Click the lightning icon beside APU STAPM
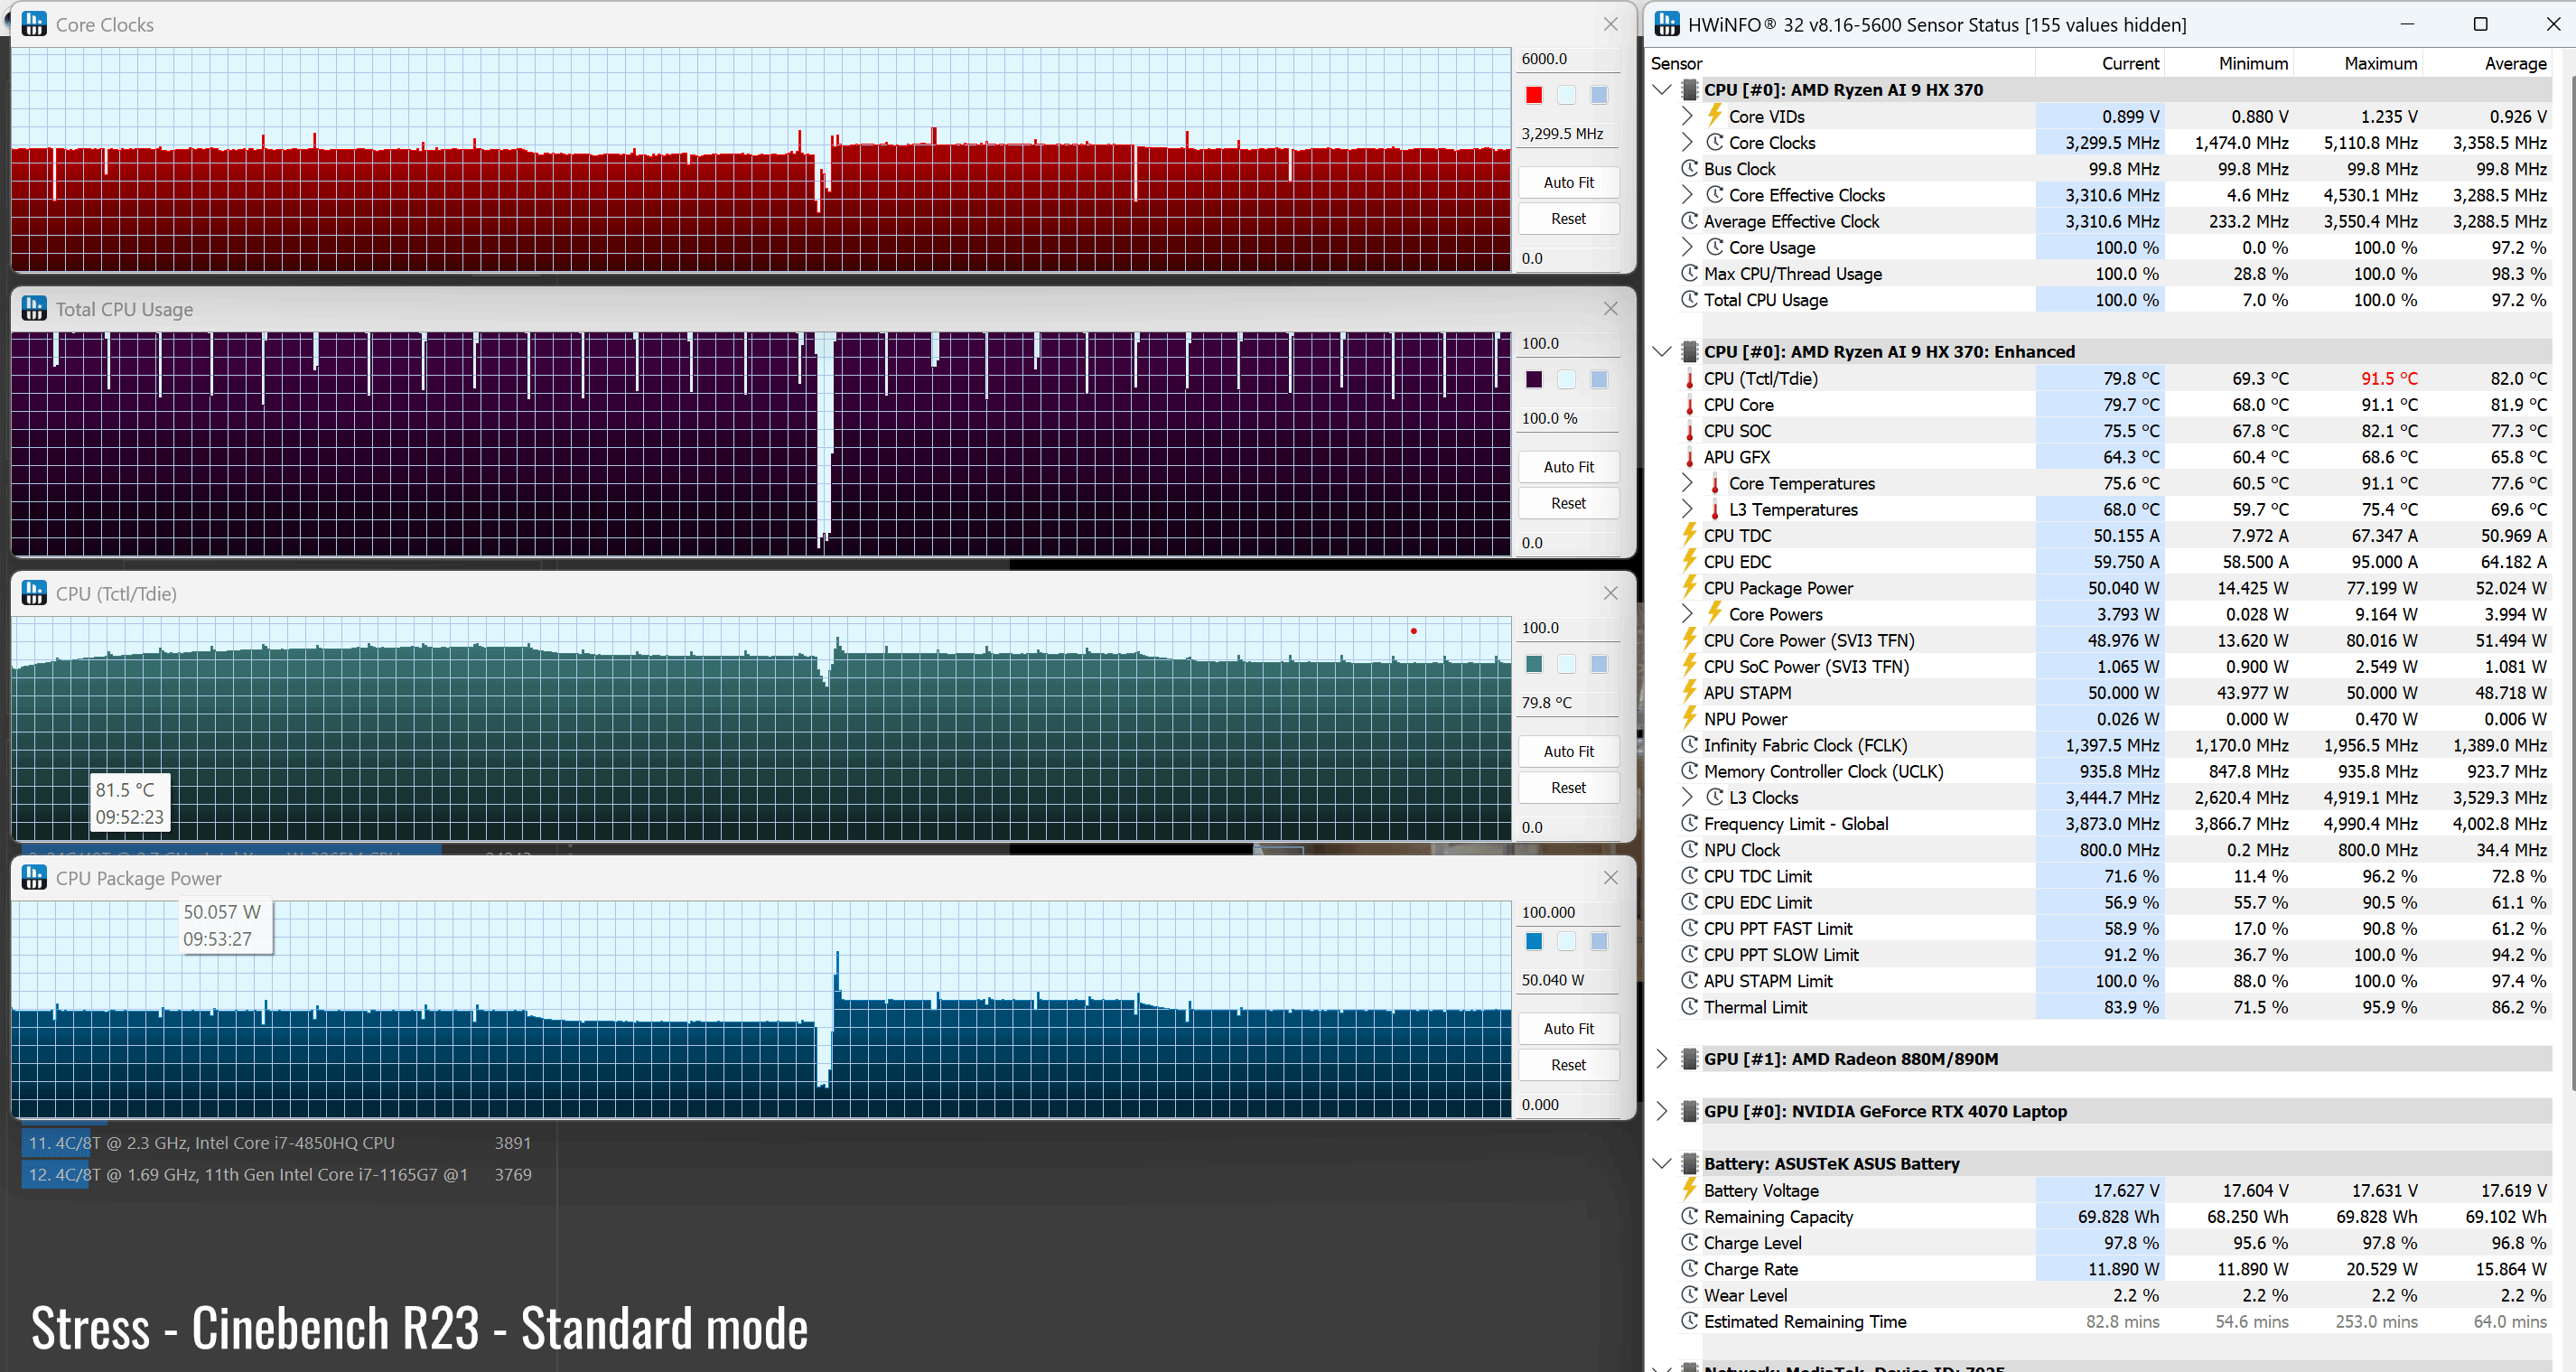The image size is (2576, 1372). [1690, 692]
